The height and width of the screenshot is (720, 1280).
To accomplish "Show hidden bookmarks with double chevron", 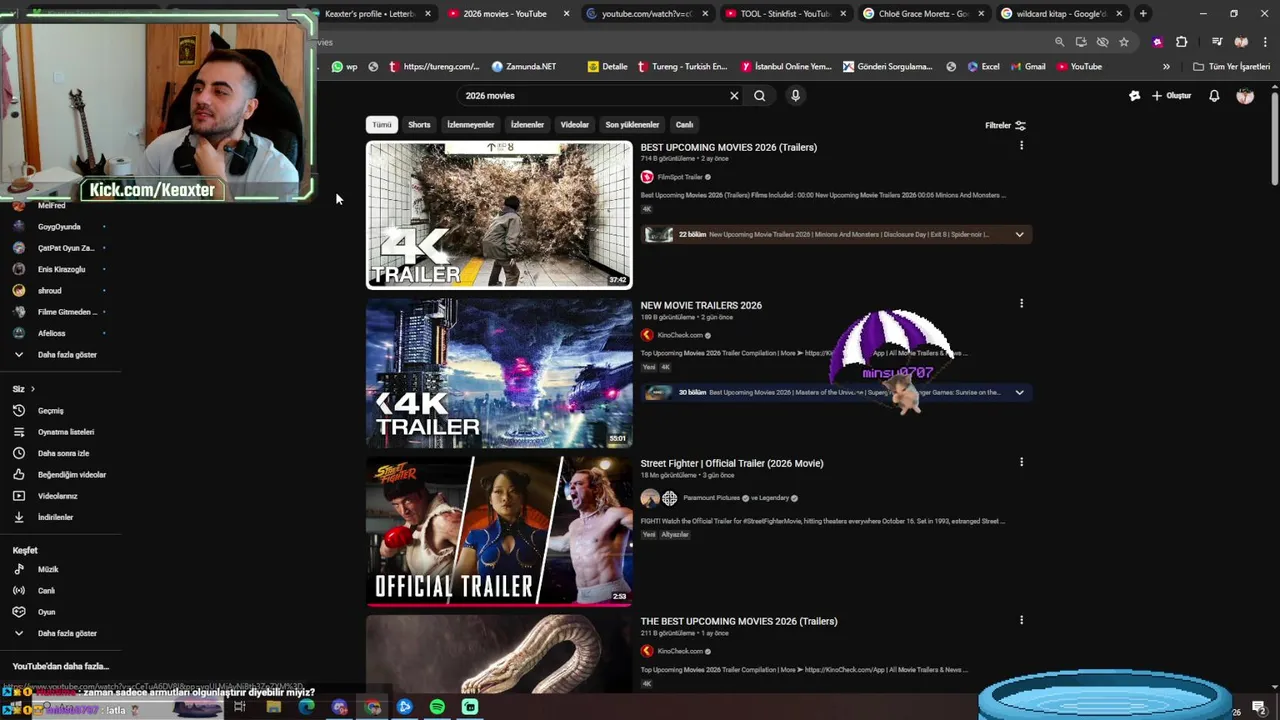I will coord(1166,67).
